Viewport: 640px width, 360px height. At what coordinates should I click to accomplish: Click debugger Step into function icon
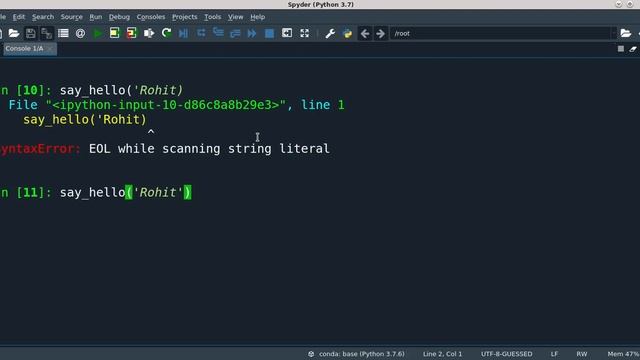point(218,33)
